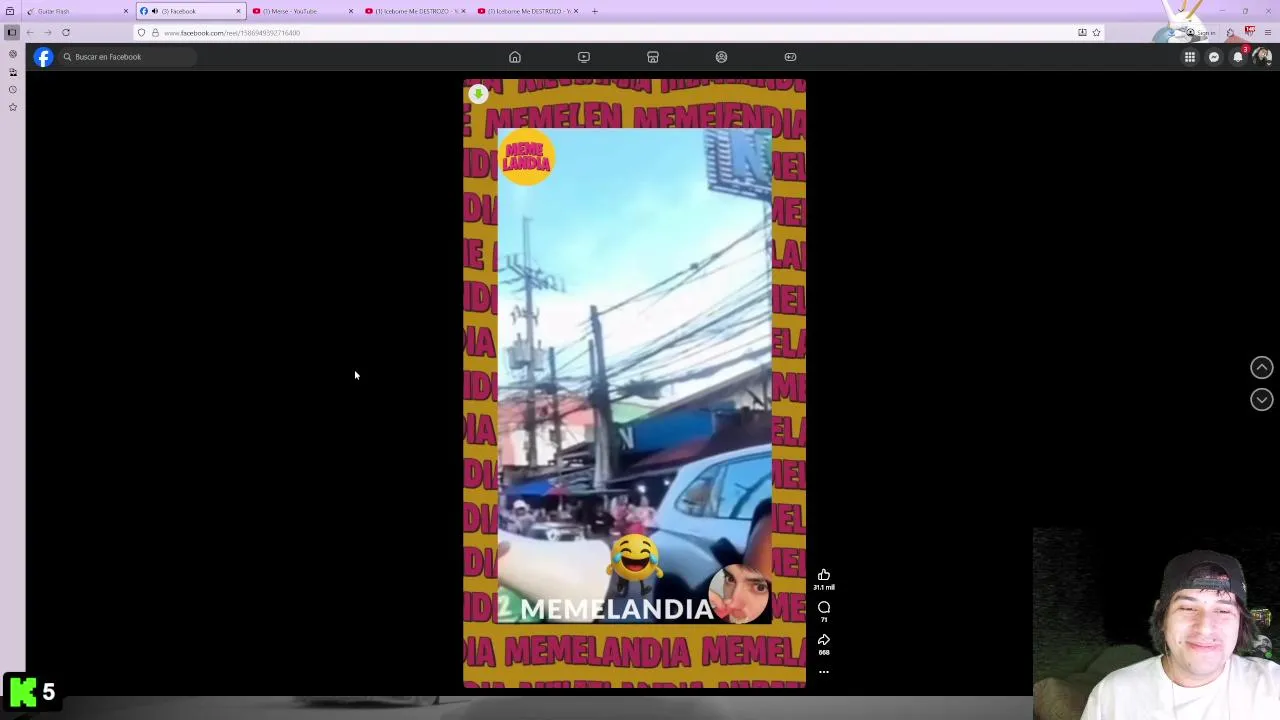Image resolution: width=1280 pixels, height=720 pixels.
Task: Click the reel video to pause it
Action: pos(634,383)
